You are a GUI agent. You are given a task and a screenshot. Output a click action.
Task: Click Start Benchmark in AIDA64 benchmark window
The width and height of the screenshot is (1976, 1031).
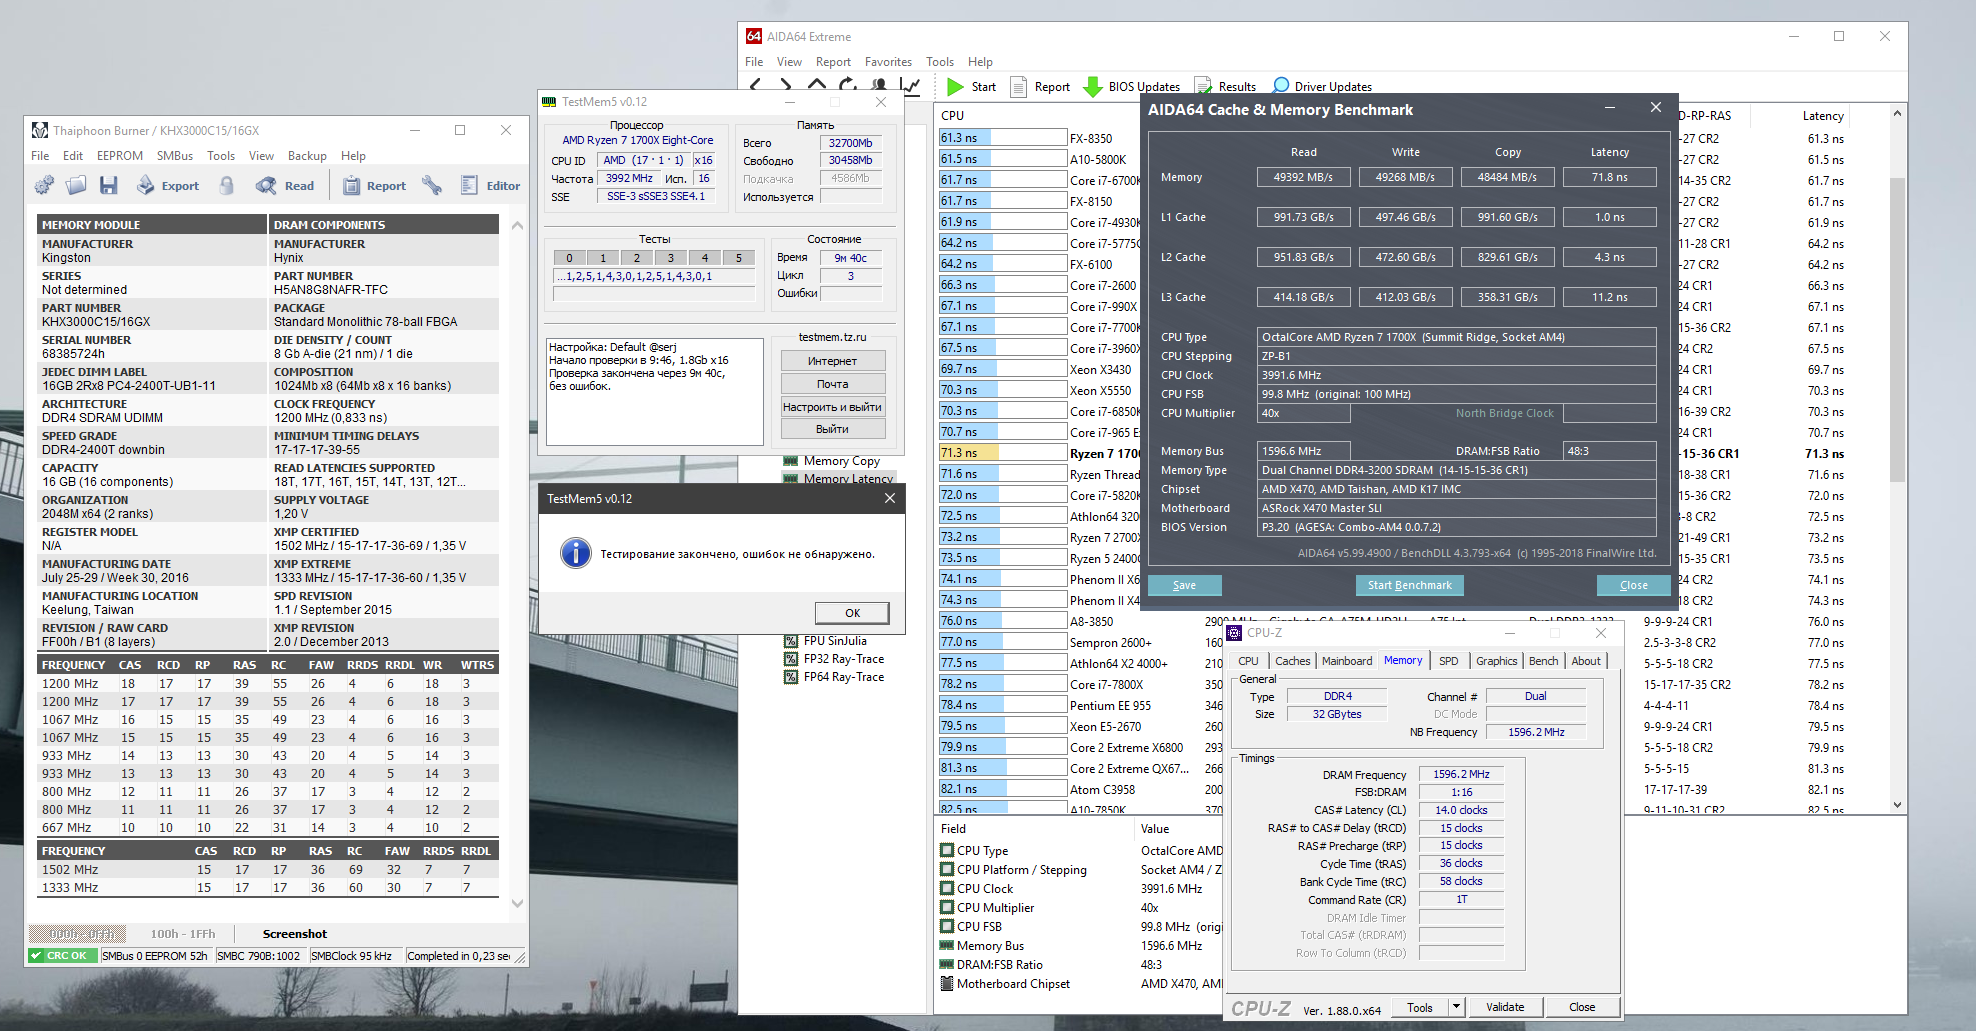[1409, 585]
